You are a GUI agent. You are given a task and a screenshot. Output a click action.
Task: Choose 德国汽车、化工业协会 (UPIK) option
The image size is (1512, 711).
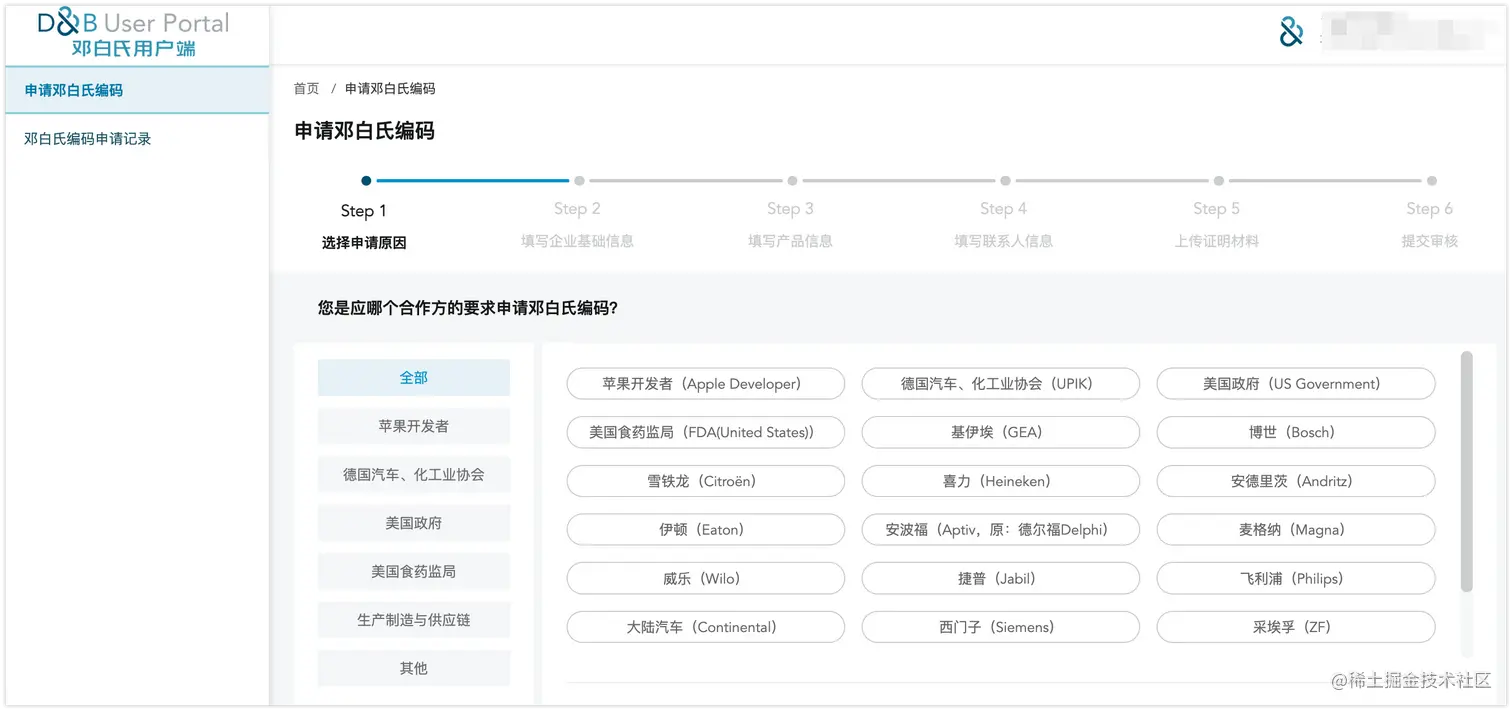tap(1001, 384)
